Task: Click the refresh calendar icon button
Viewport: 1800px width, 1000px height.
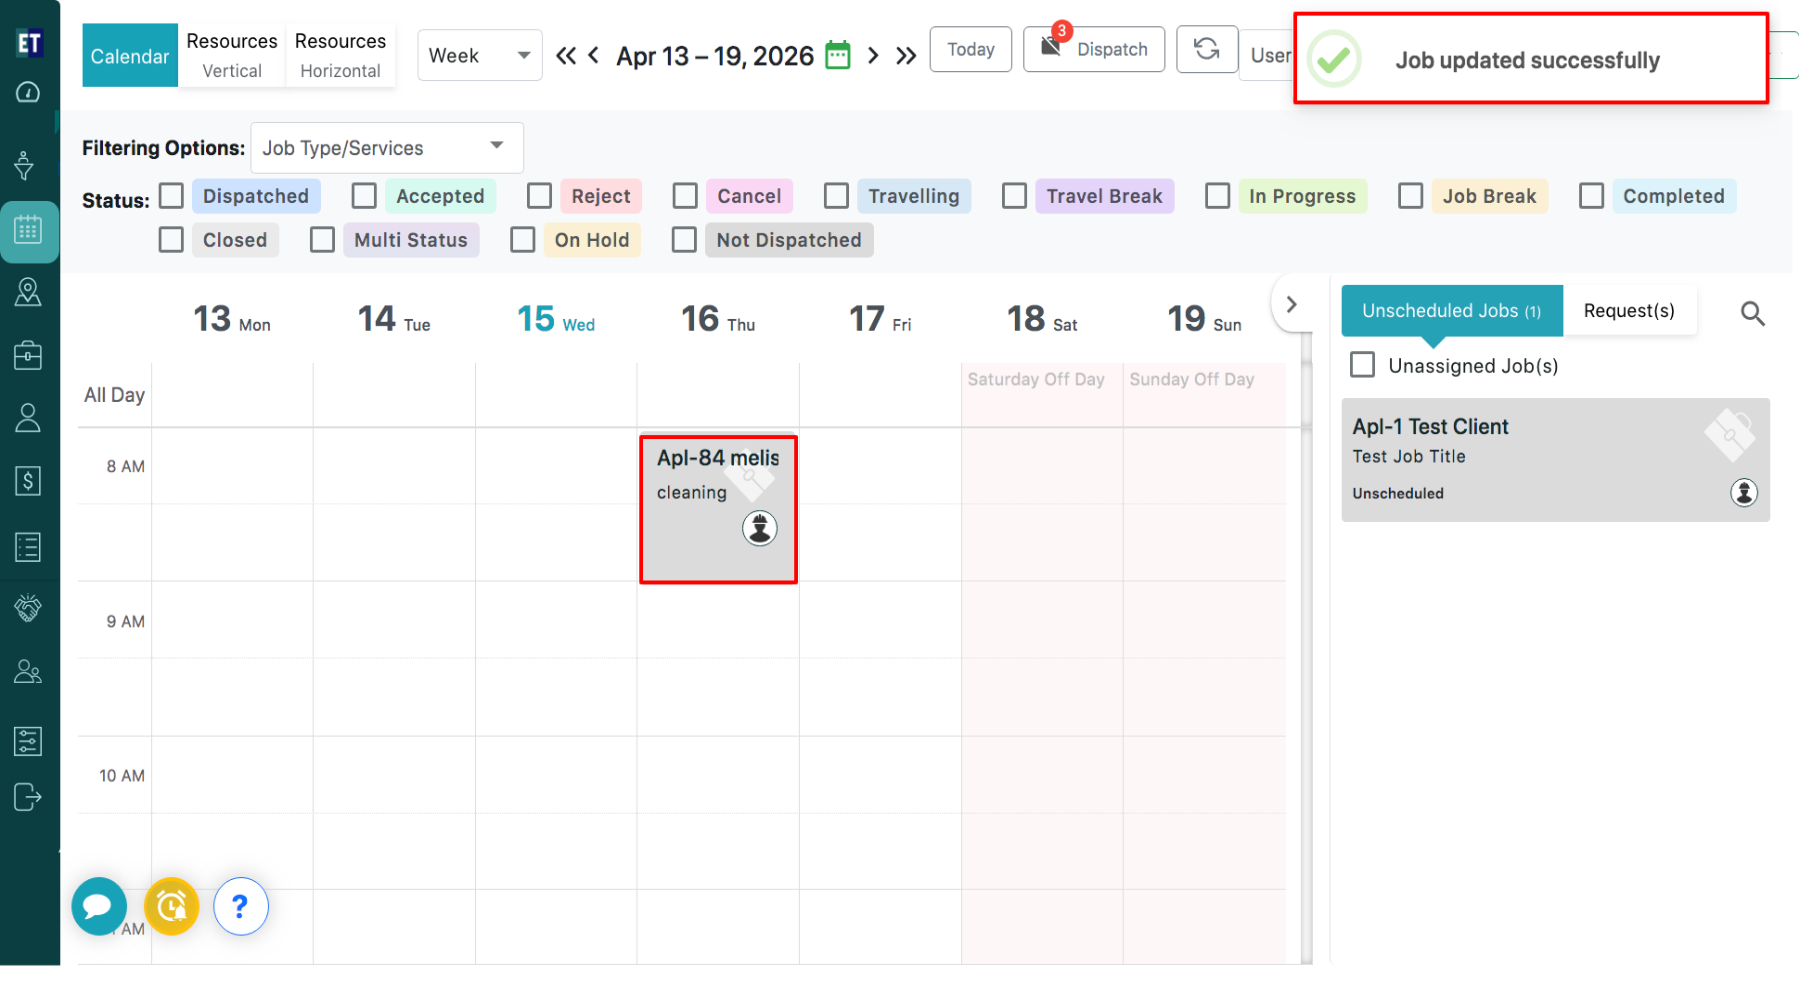Action: [1207, 49]
